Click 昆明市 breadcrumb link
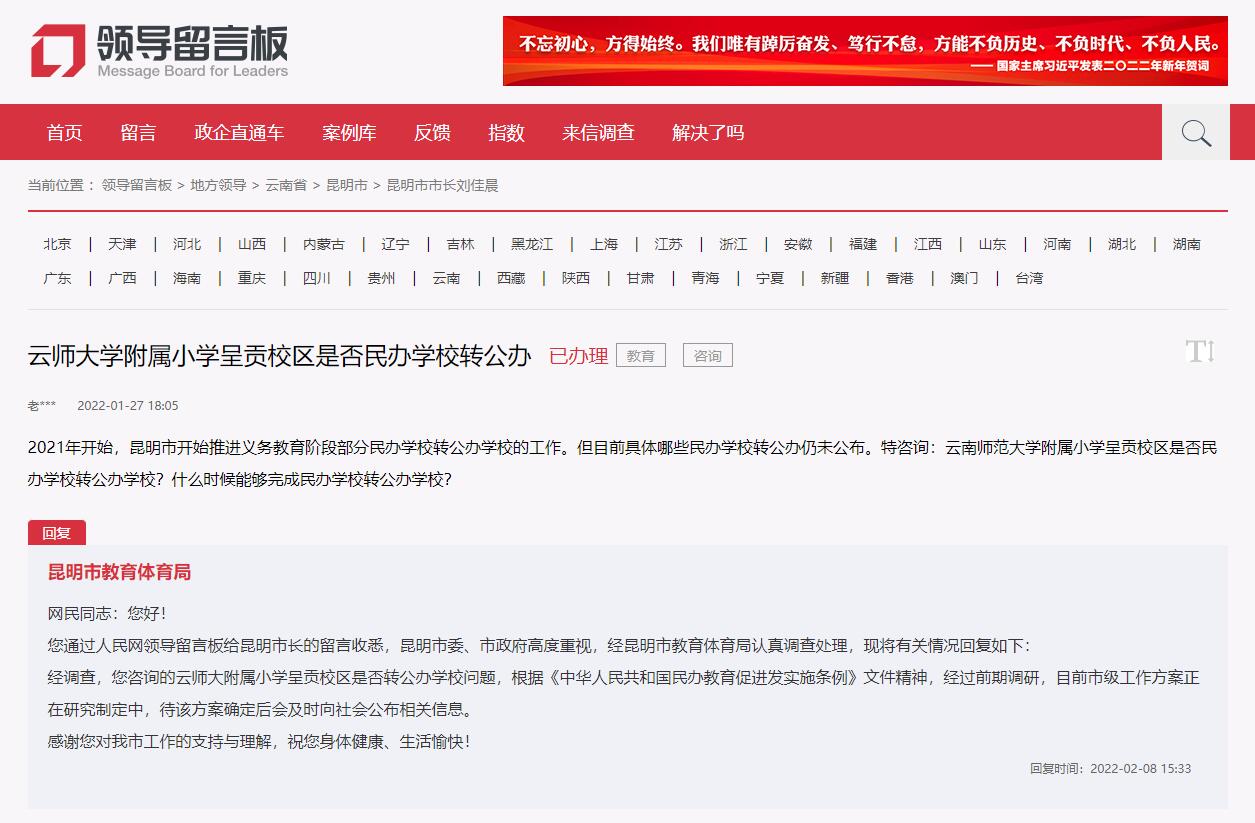Viewport: 1255px width, 823px height. pos(347,185)
